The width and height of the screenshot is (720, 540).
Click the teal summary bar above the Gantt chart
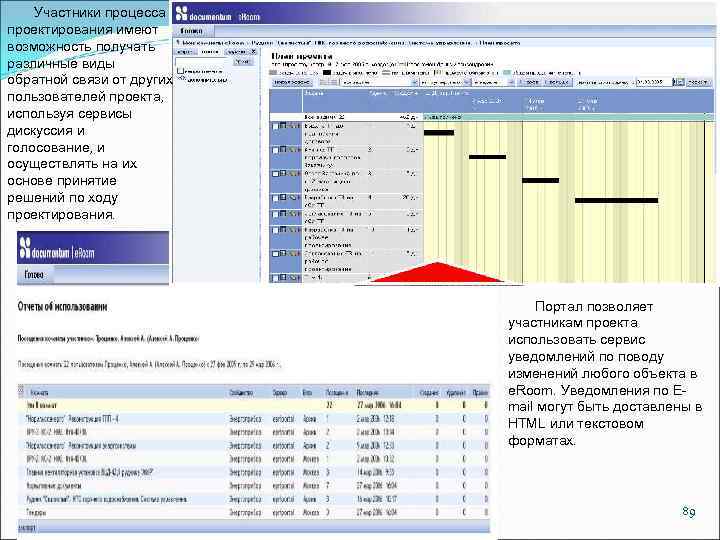click(x=568, y=117)
